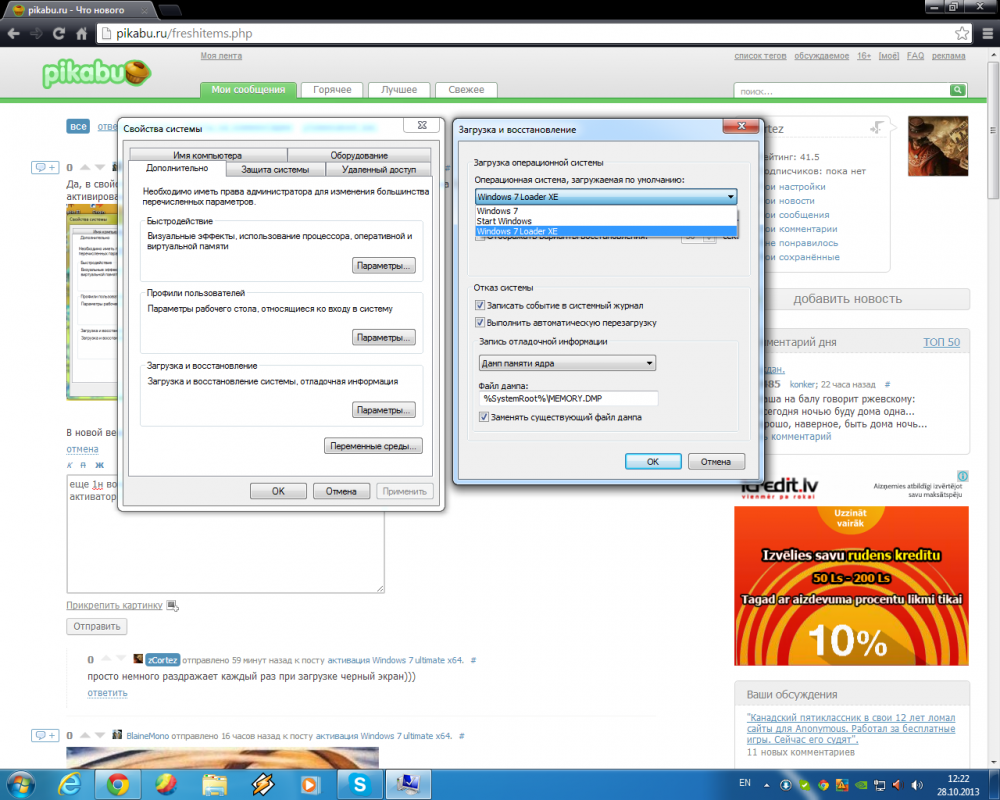The height and width of the screenshot is (800, 1000).
Task: Click the 'ответить' link under zCortez comment
Action: click(107, 693)
